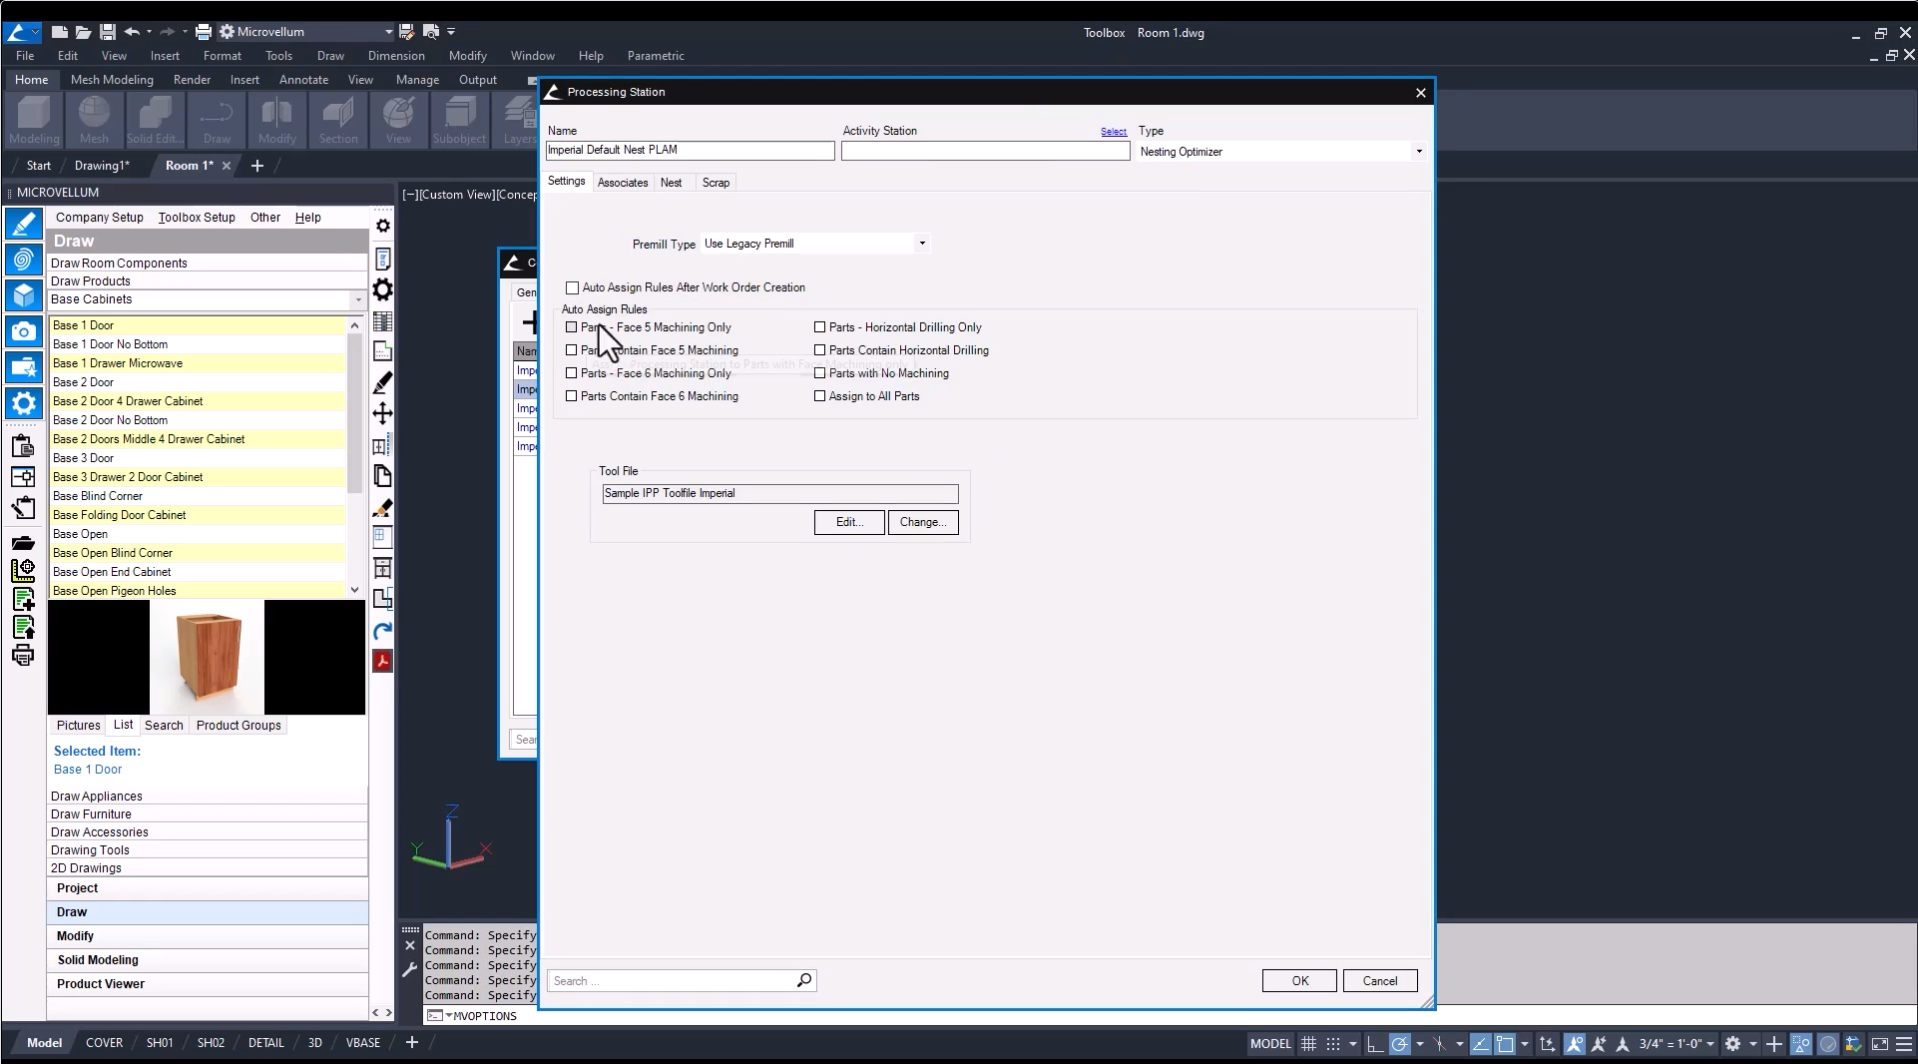Check Auto Assign Rules After Work Order Creation
Image resolution: width=1918 pixels, height=1064 pixels.
(572, 287)
